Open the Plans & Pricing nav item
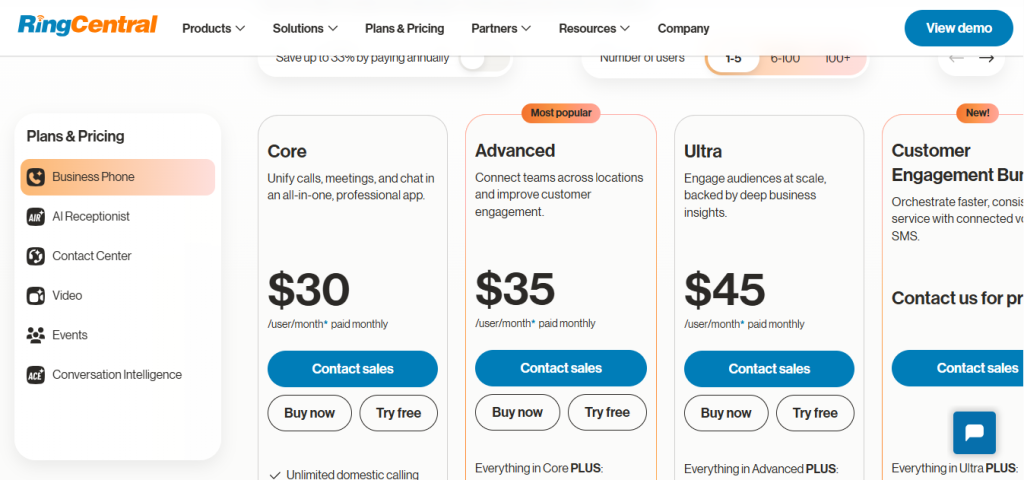Screen dimensions: 1024x480 point(404,28)
